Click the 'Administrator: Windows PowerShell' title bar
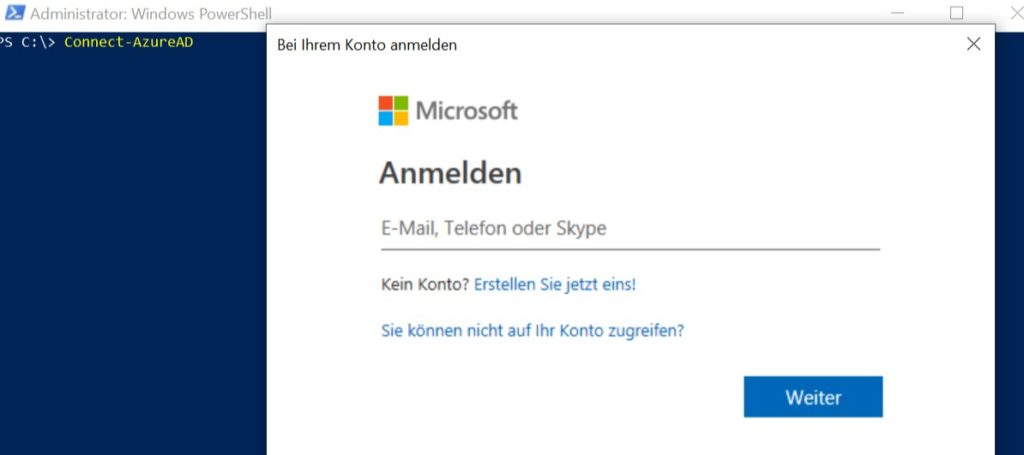The image size is (1024, 455). point(151,13)
